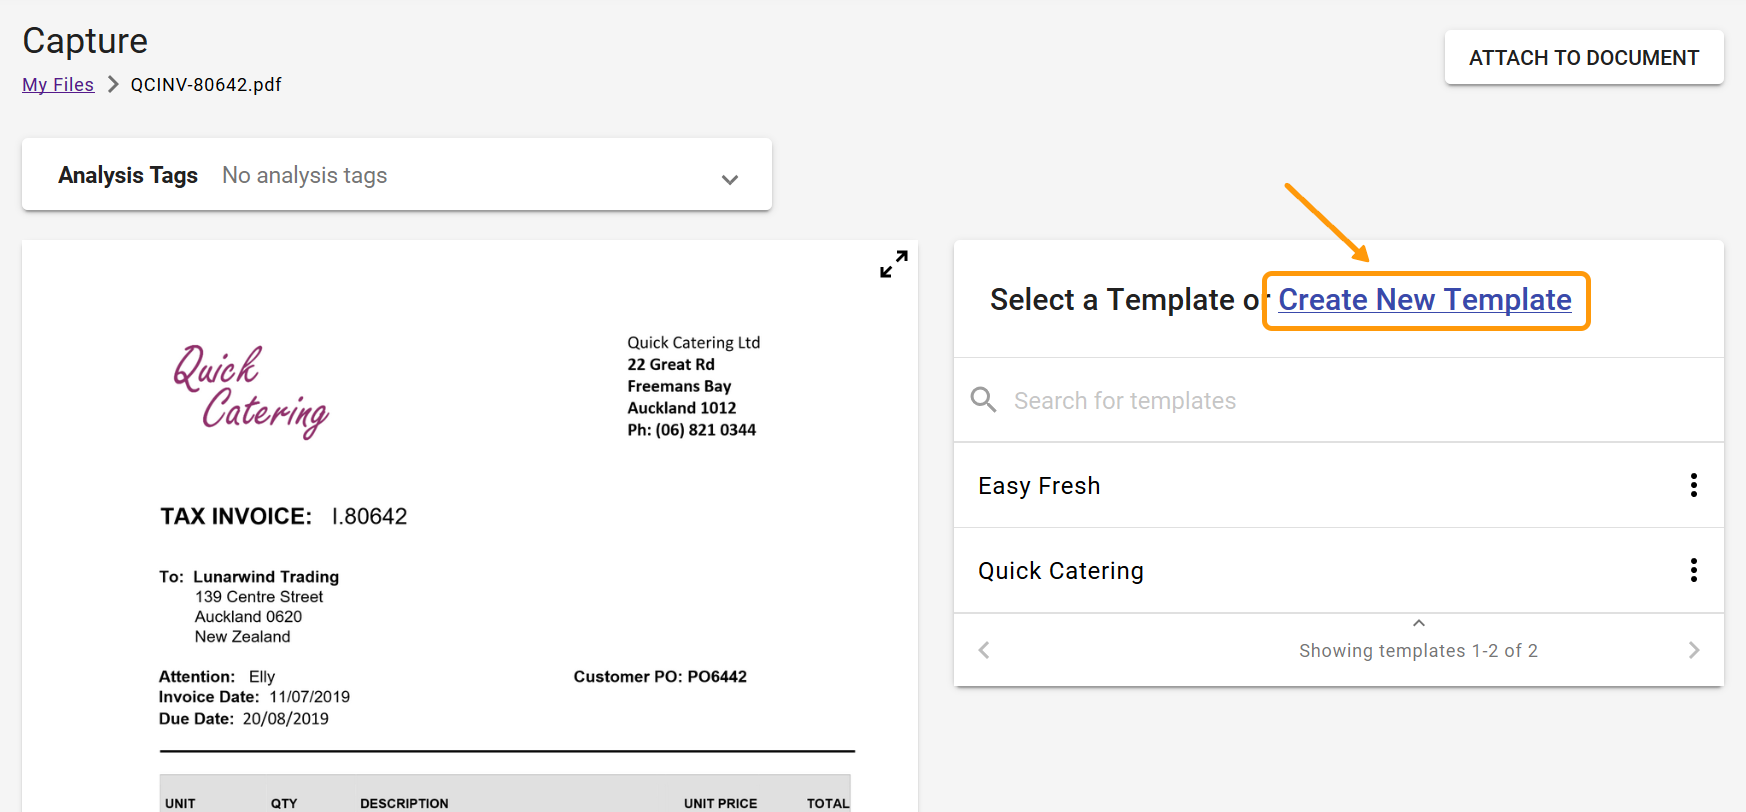This screenshot has width=1746, height=812.
Task: Click the magnifier icon beside template search
Action: tap(984, 400)
